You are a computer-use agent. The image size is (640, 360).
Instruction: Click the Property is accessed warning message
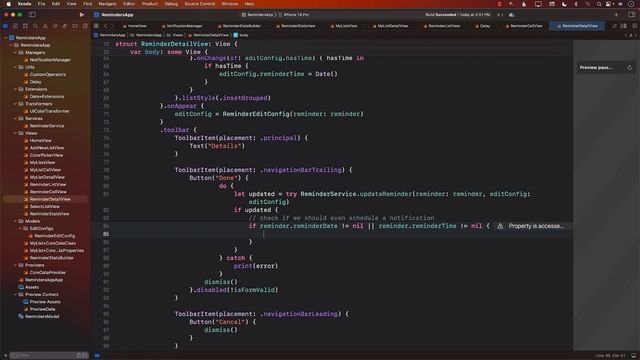[x=536, y=226]
